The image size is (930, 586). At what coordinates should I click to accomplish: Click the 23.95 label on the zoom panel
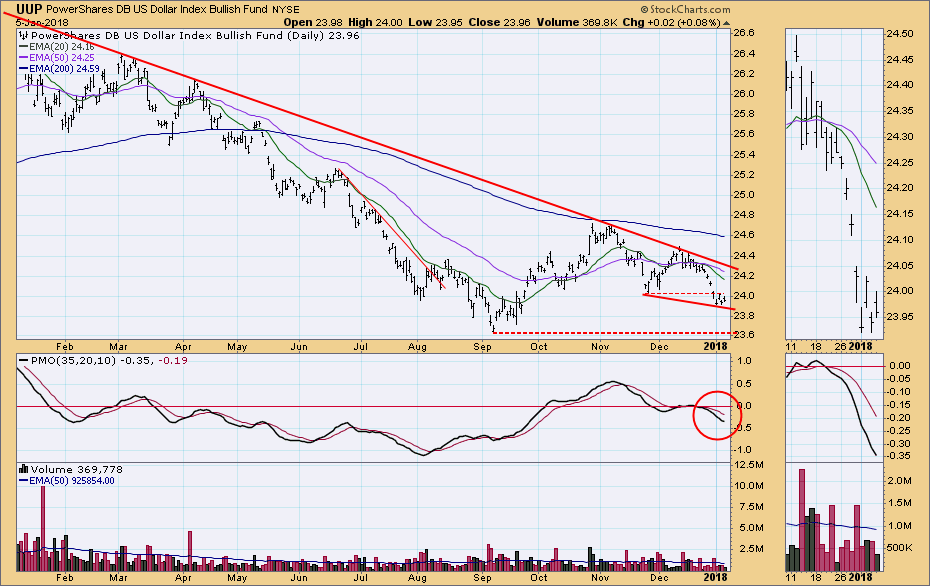(x=899, y=317)
